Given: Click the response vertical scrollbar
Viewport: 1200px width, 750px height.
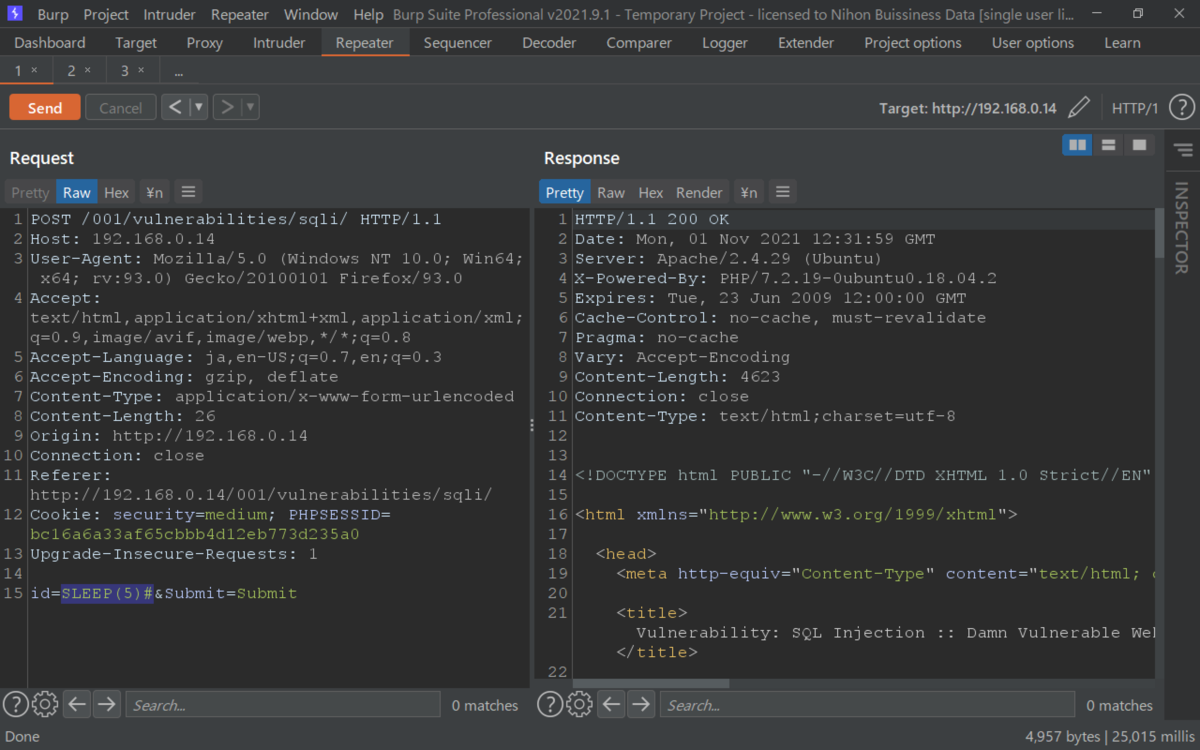Looking at the screenshot, I should click(x=1159, y=233).
